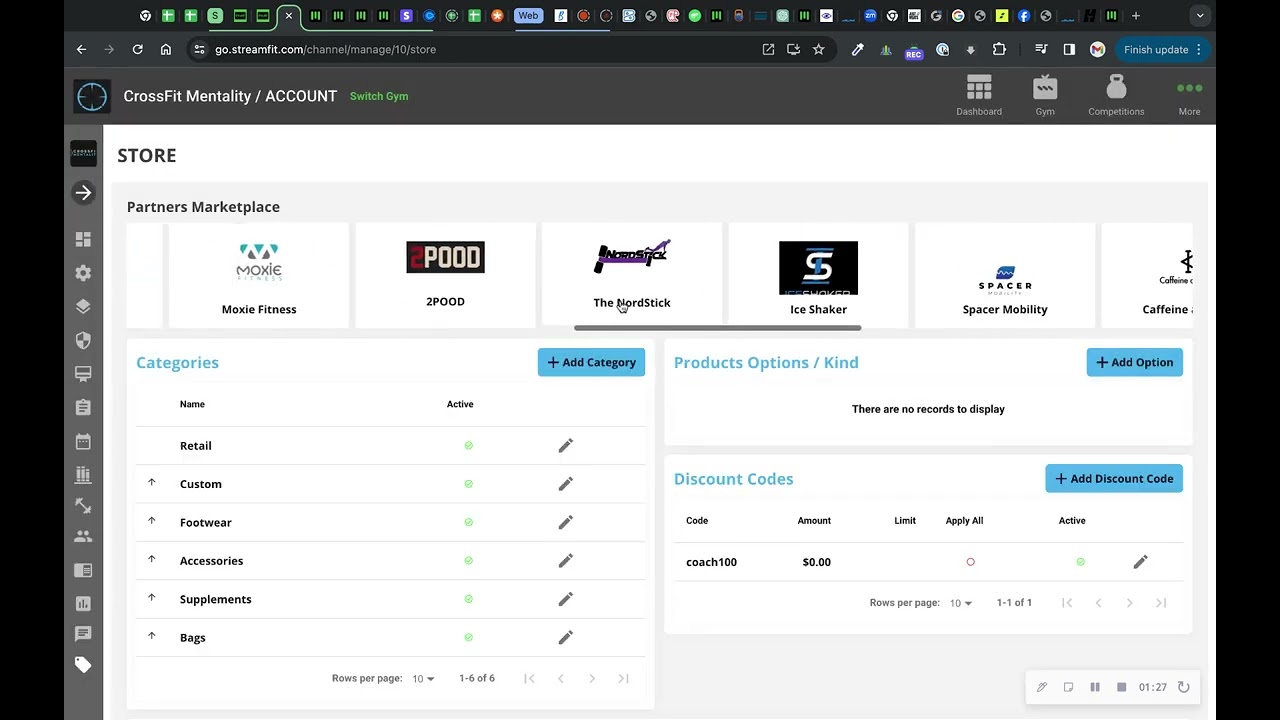Move the Custom category up arrow
Viewport: 1280px width, 720px height.
pyautogui.click(x=152, y=483)
